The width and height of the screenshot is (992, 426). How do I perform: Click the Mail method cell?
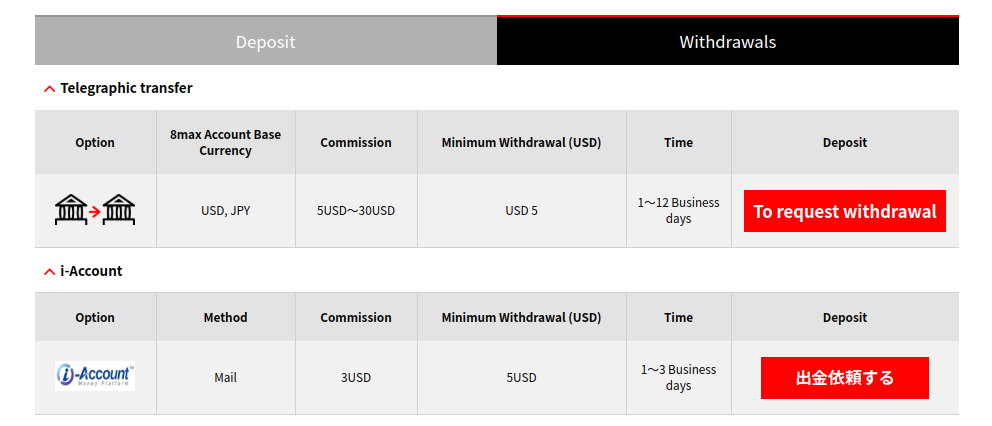(226, 378)
